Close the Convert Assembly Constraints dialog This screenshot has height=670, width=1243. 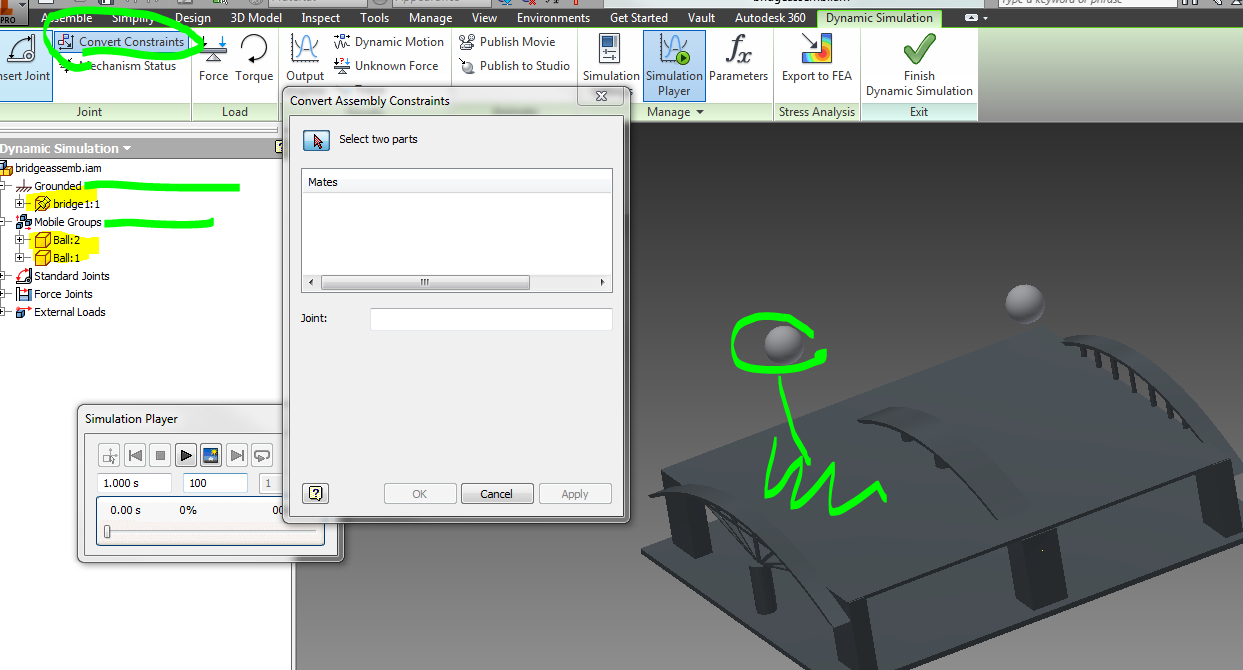pyautogui.click(x=603, y=97)
